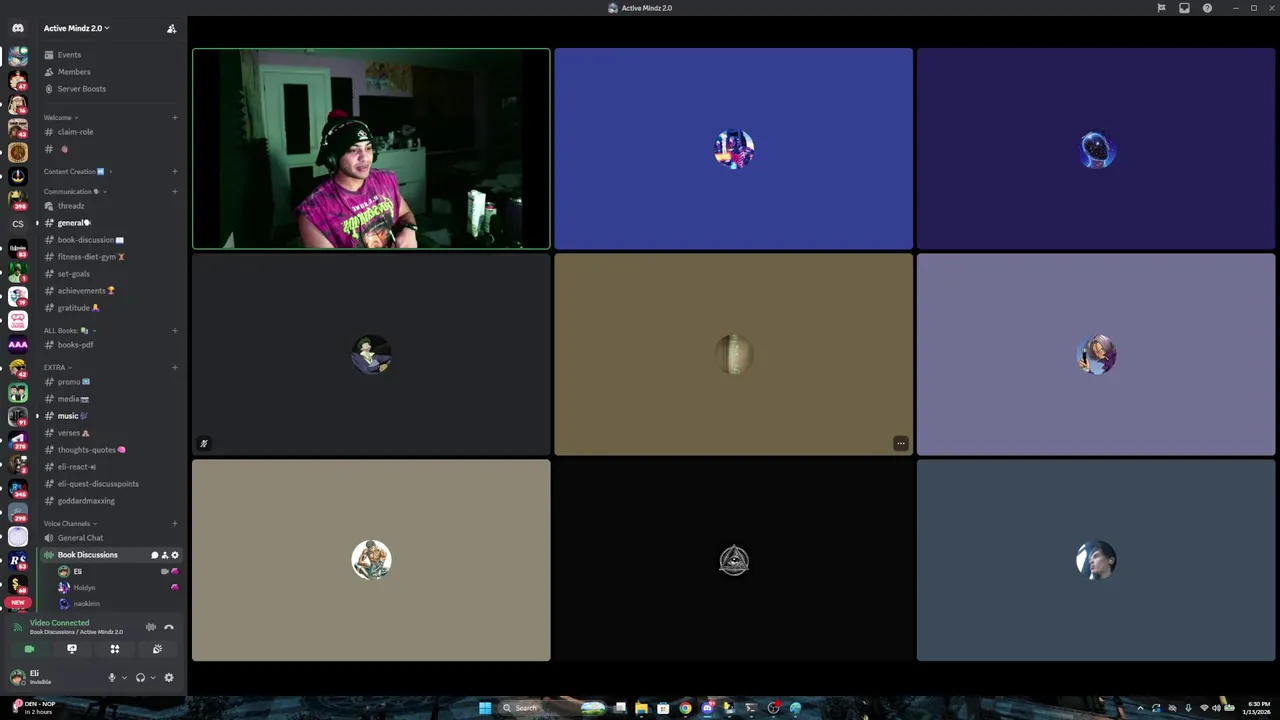This screenshot has width=1280, height=720.
Task: Open the fitness-diet-gym channel
Action: (111, 257)
